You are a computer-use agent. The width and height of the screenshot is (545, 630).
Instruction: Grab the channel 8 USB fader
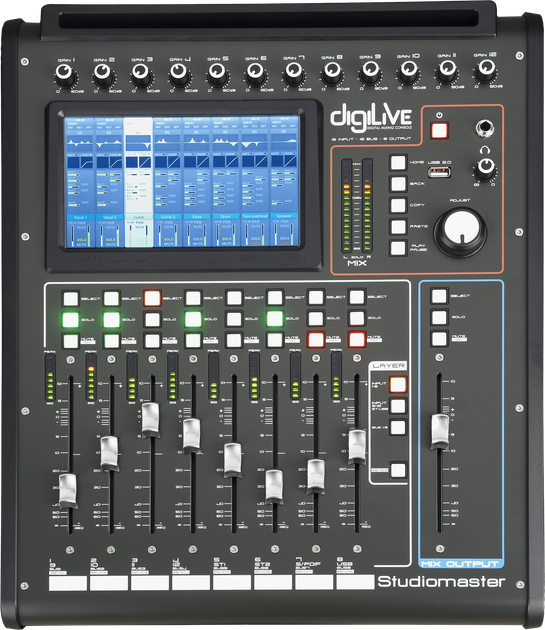click(357, 446)
